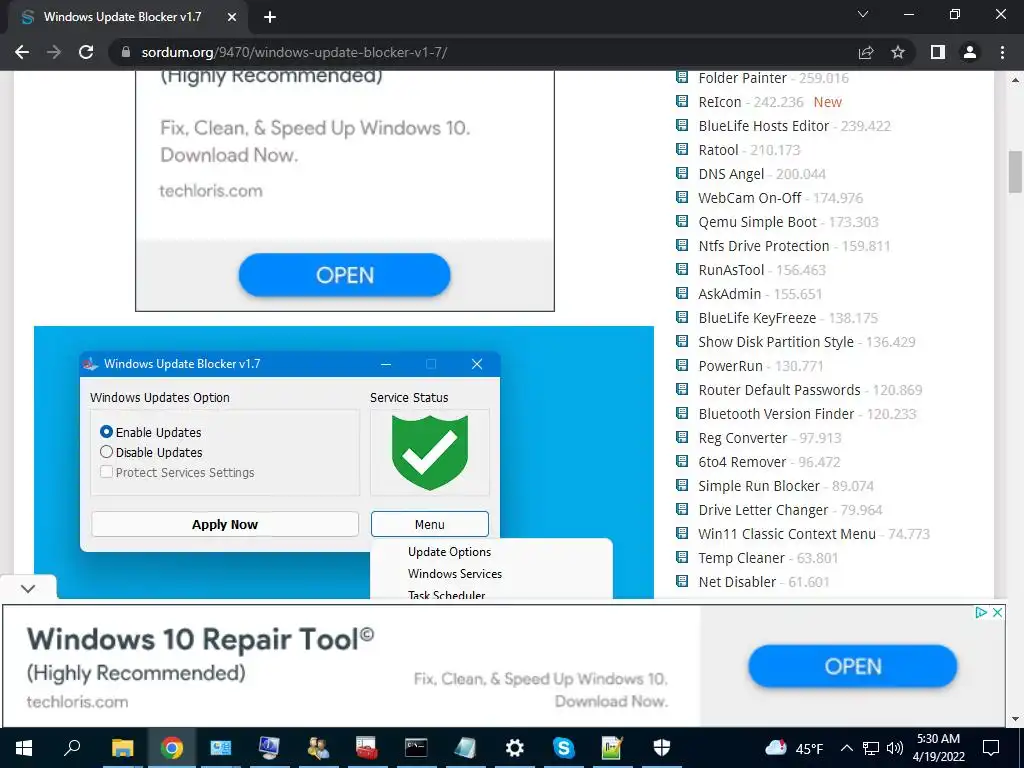Viewport: 1024px width, 768px height.
Task: Open the PowerRun link
Action: tap(730, 366)
